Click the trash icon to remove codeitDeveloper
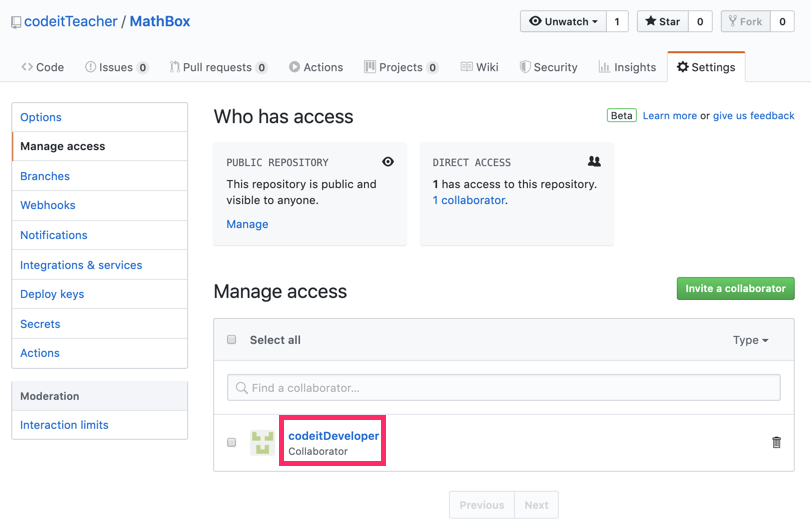Image resolution: width=811 pixels, height=526 pixels. click(776, 442)
